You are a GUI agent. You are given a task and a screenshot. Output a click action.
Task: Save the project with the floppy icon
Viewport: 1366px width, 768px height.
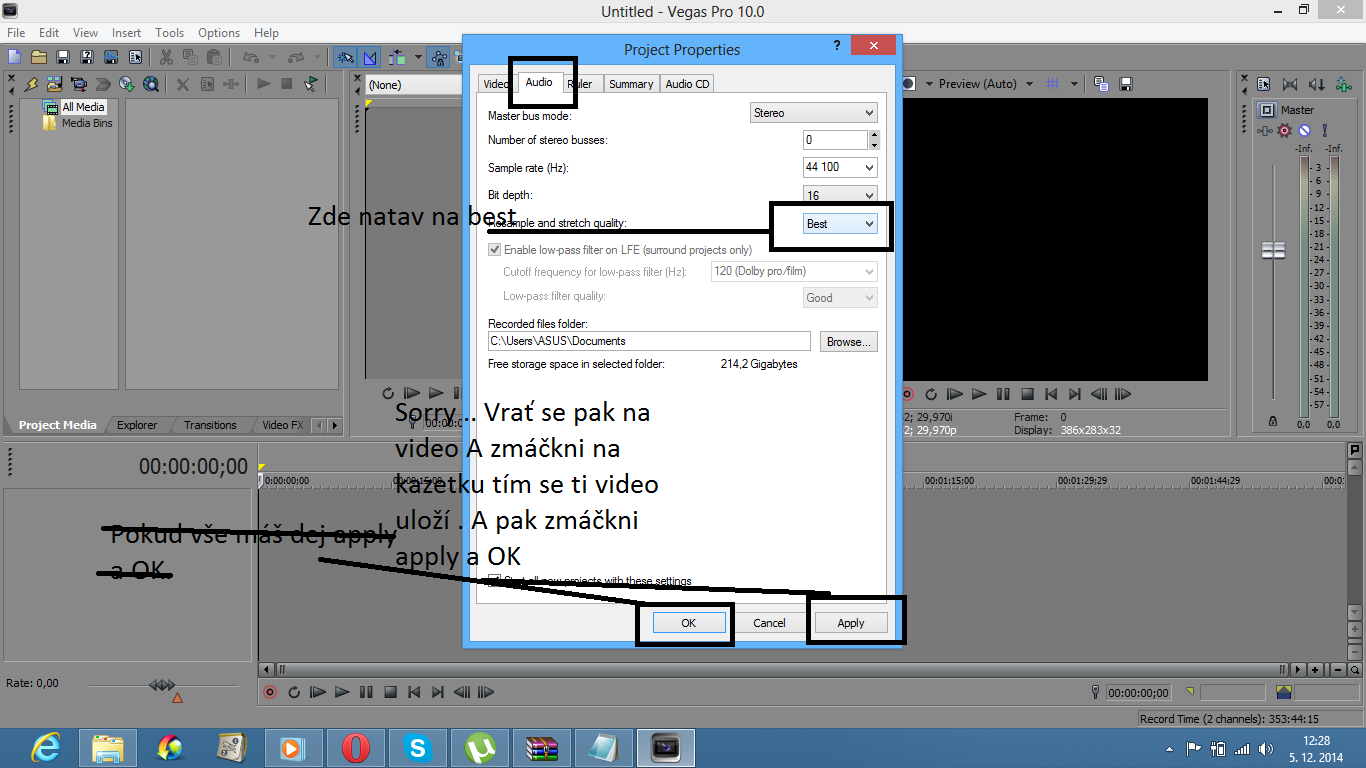click(62, 57)
